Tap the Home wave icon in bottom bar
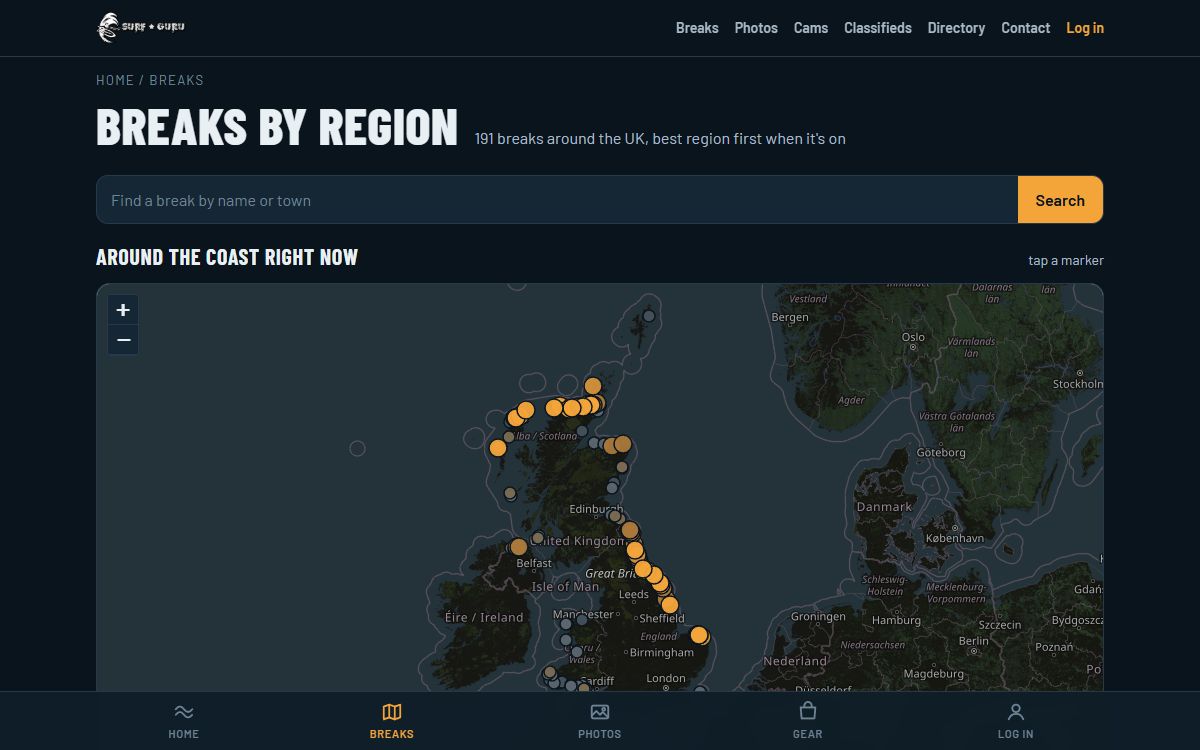 click(184, 712)
